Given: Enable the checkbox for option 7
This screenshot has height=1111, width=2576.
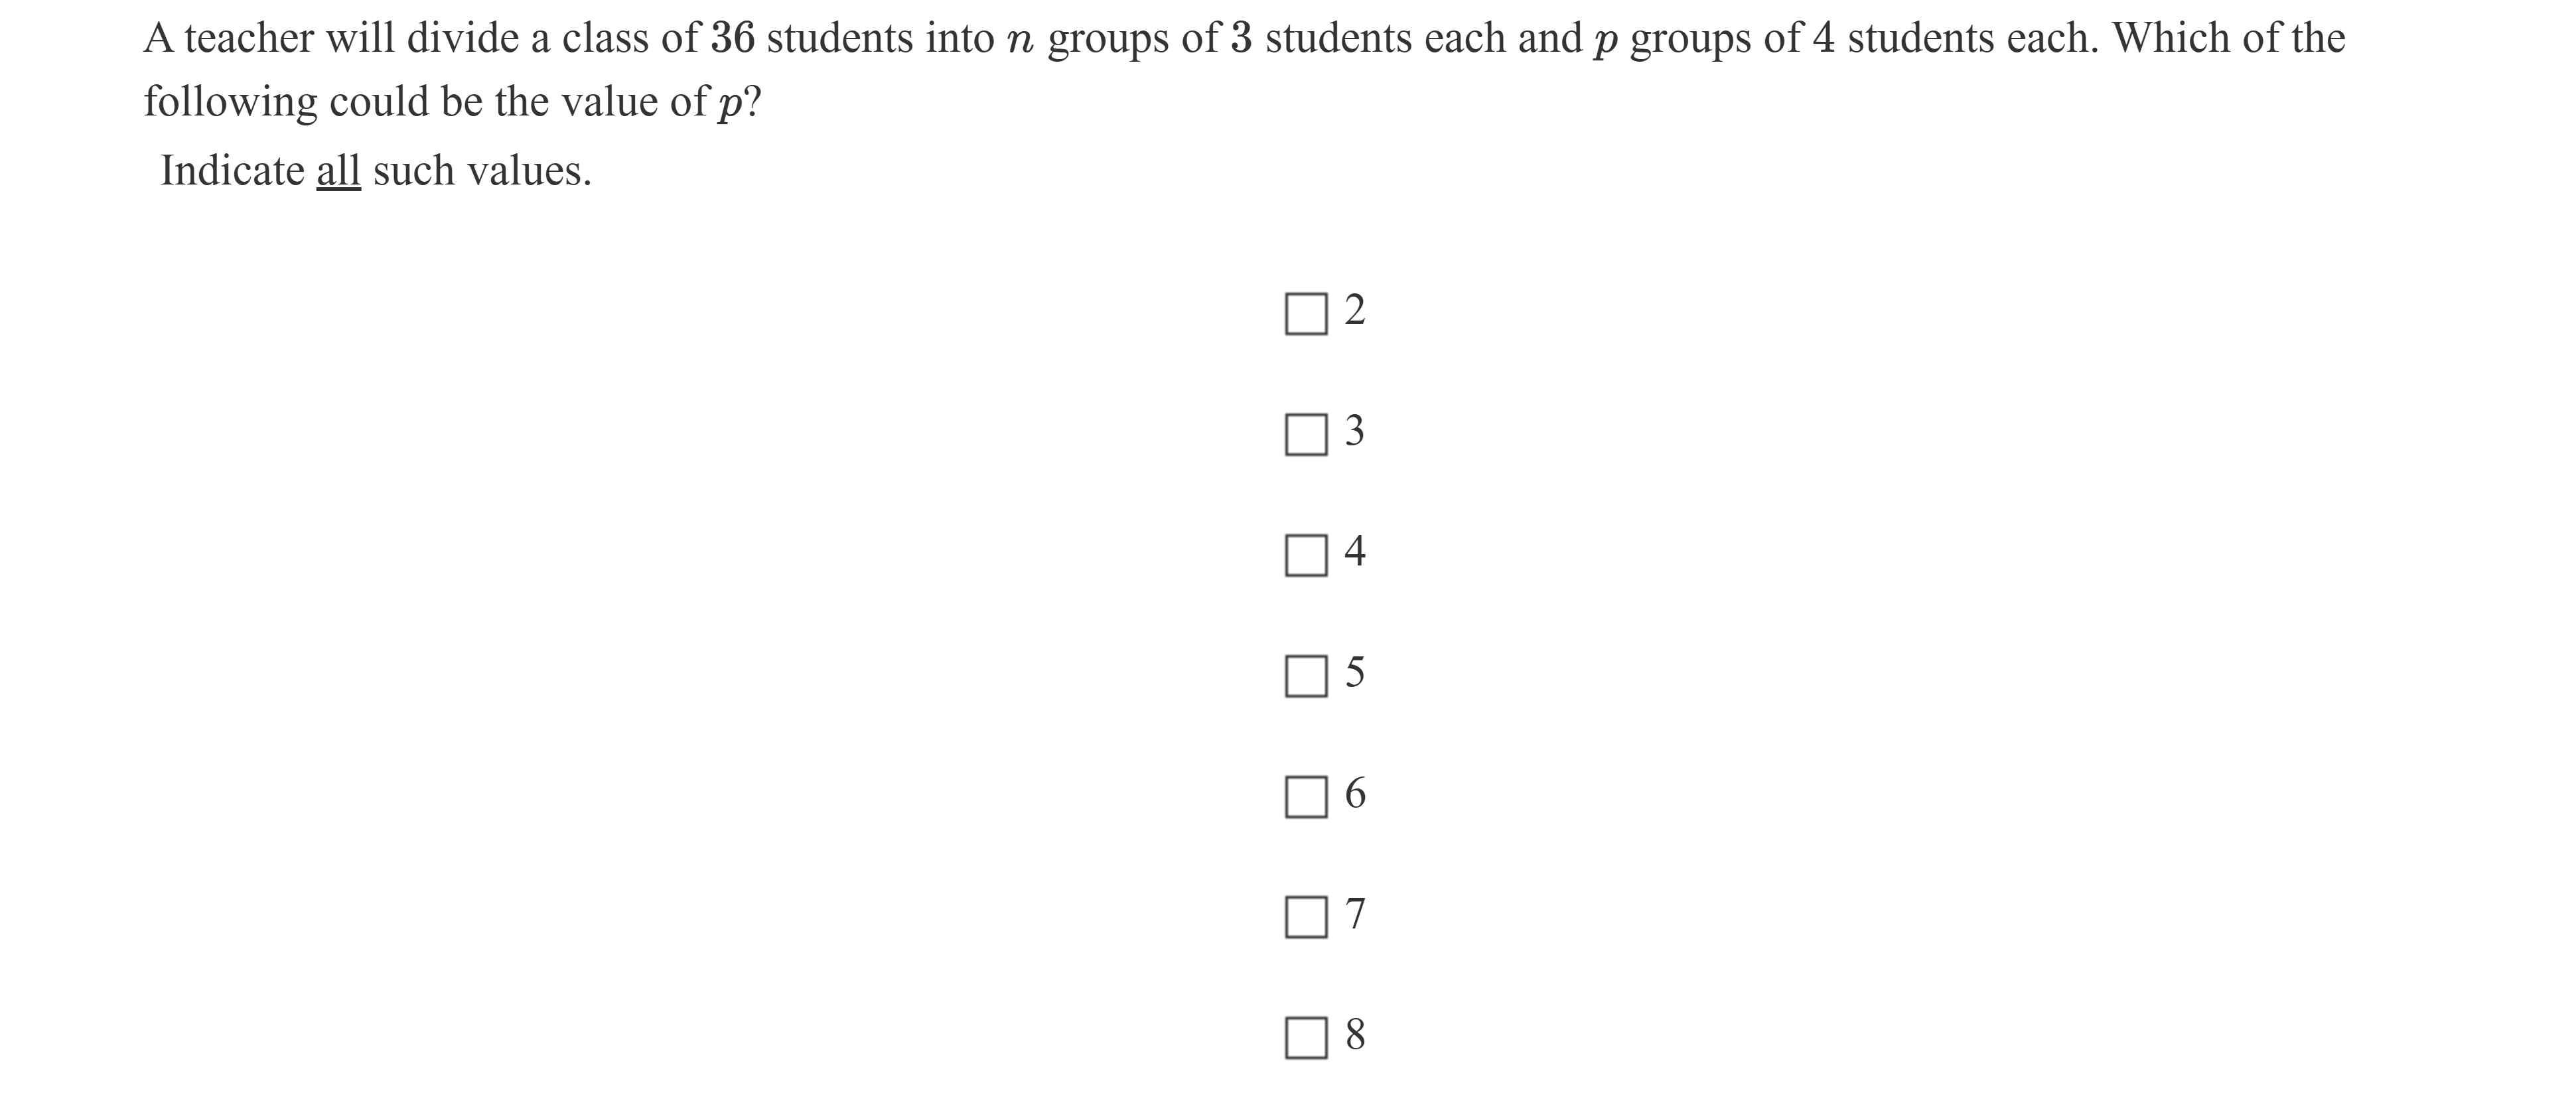Looking at the screenshot, I should pos(1306,917).
